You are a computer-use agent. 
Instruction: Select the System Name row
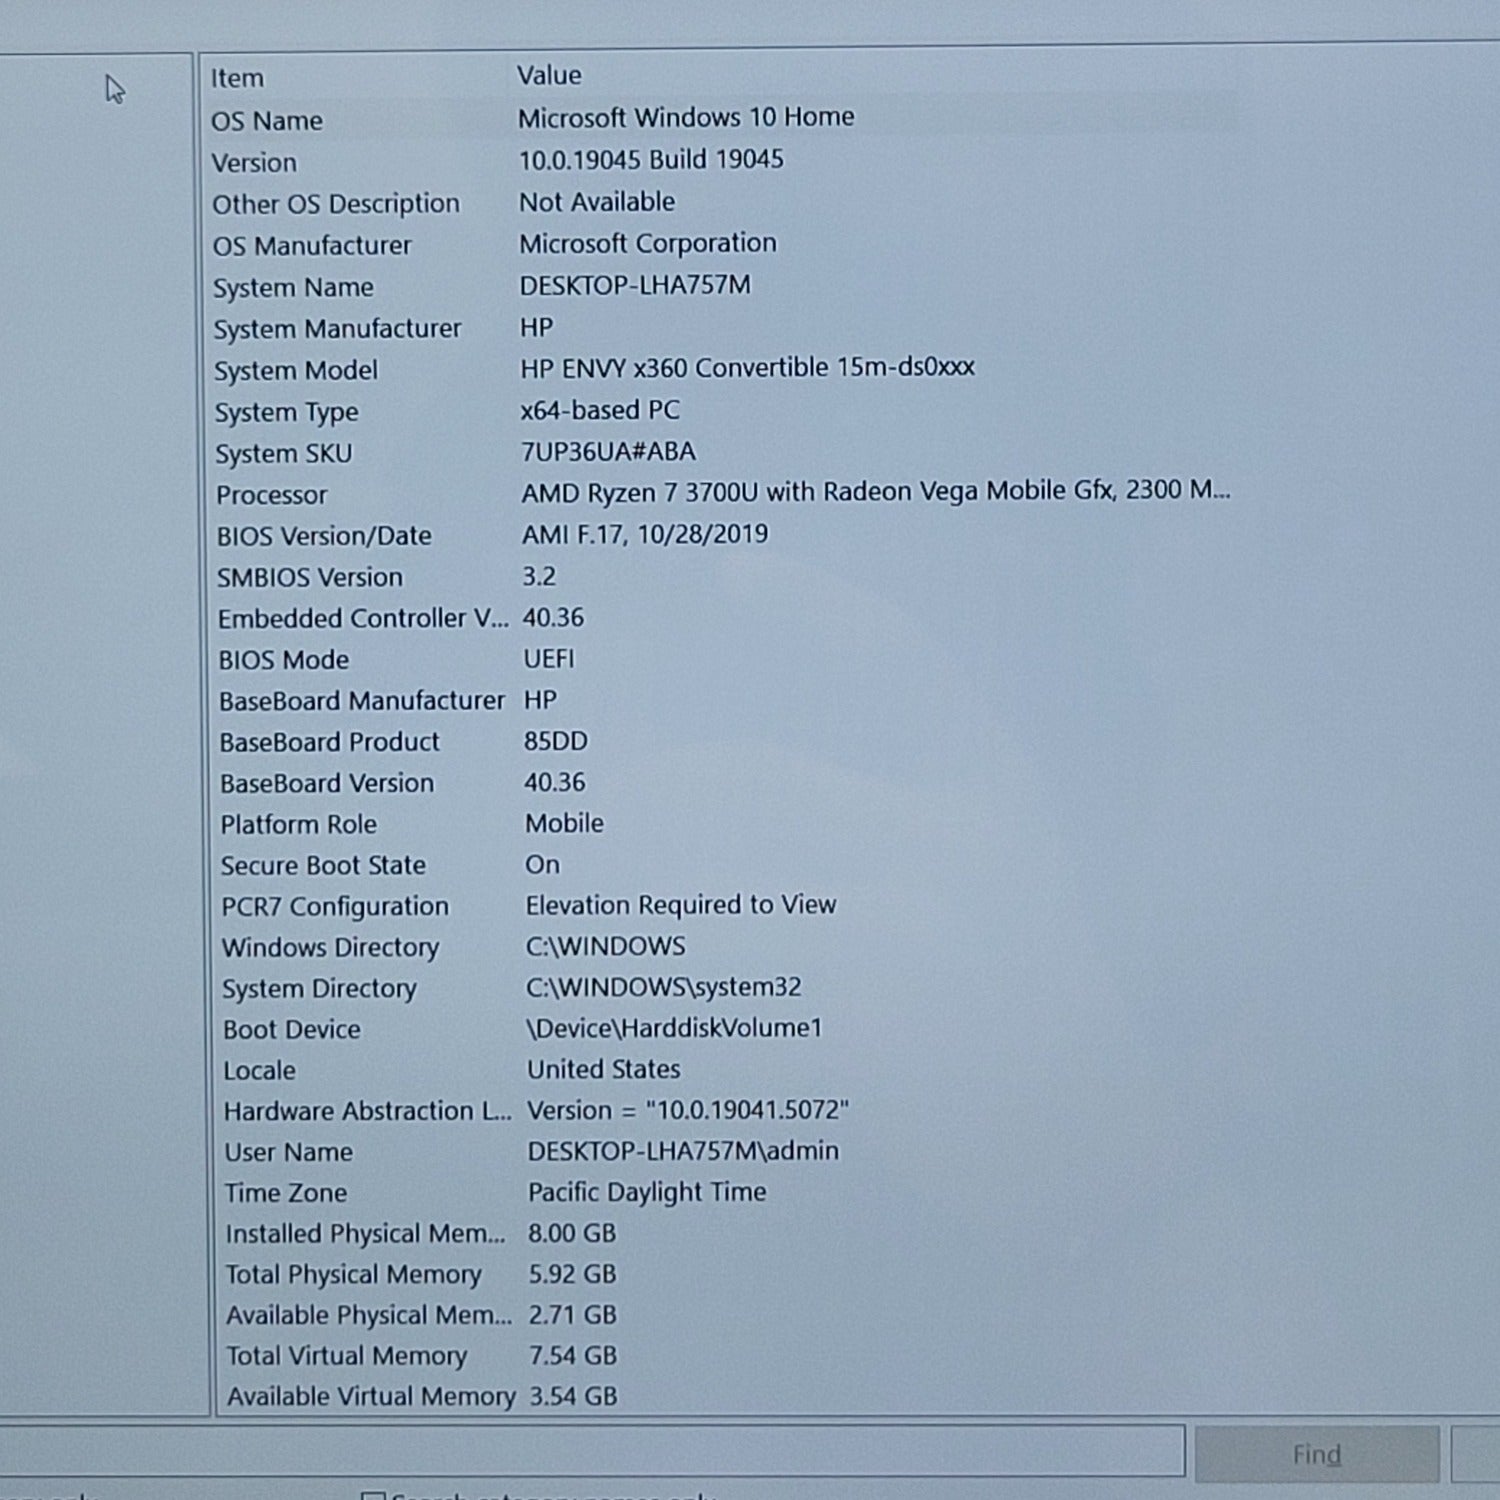pyautogui.click(x=293, y=288)
